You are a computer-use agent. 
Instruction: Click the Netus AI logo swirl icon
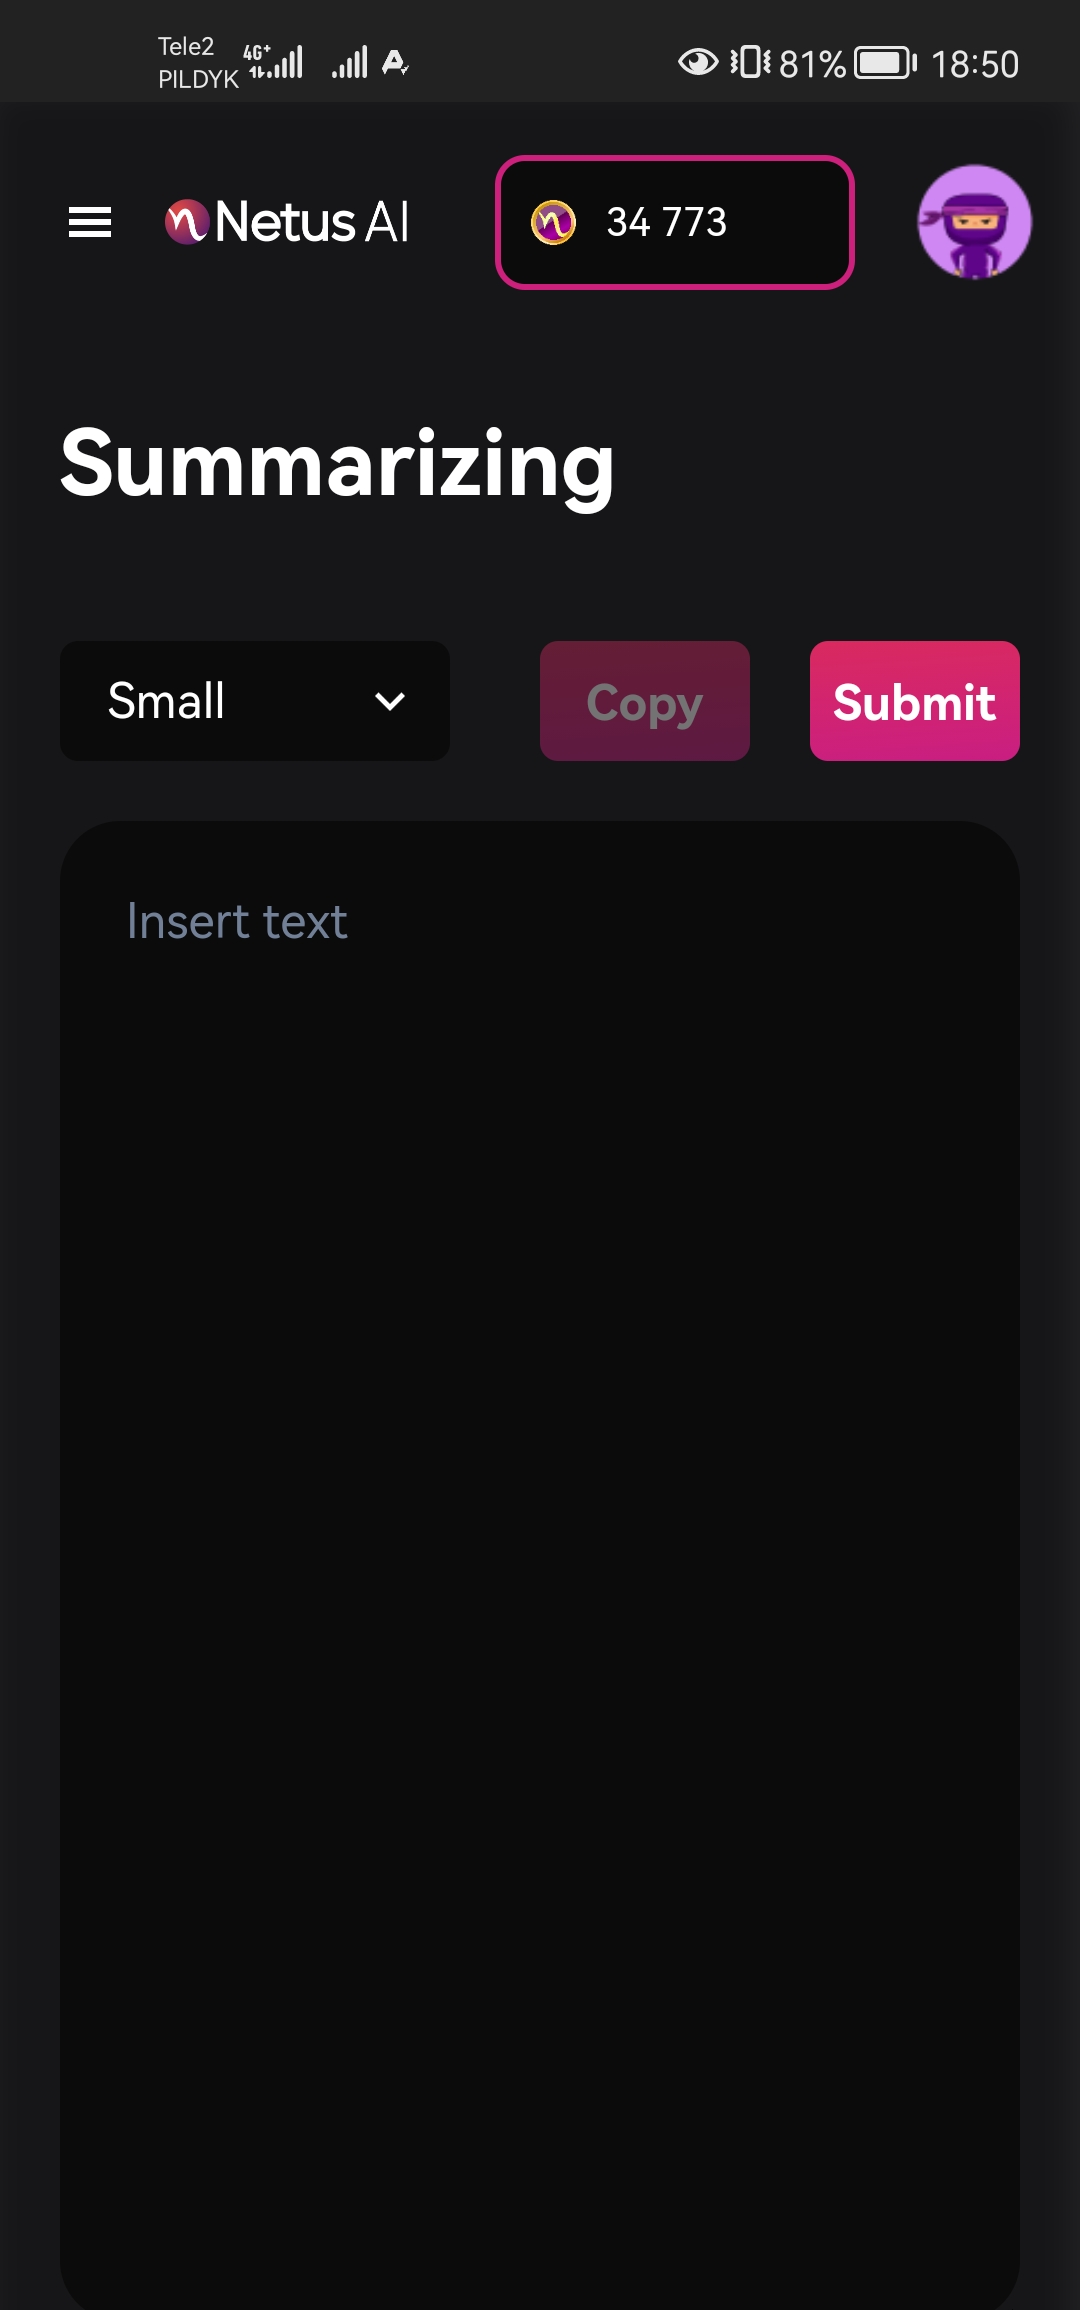[x=187, y=222]
